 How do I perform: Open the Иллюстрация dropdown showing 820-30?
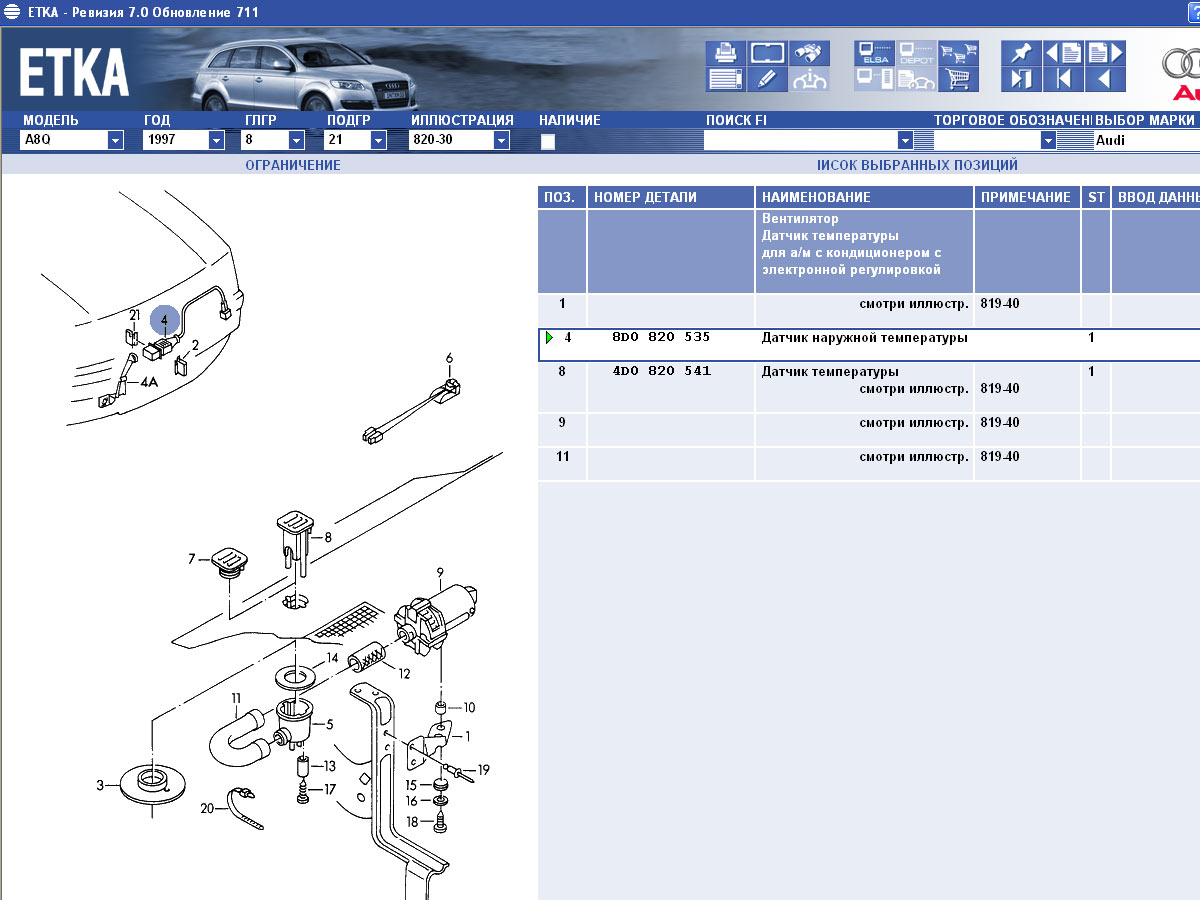[x=501, y=140]
